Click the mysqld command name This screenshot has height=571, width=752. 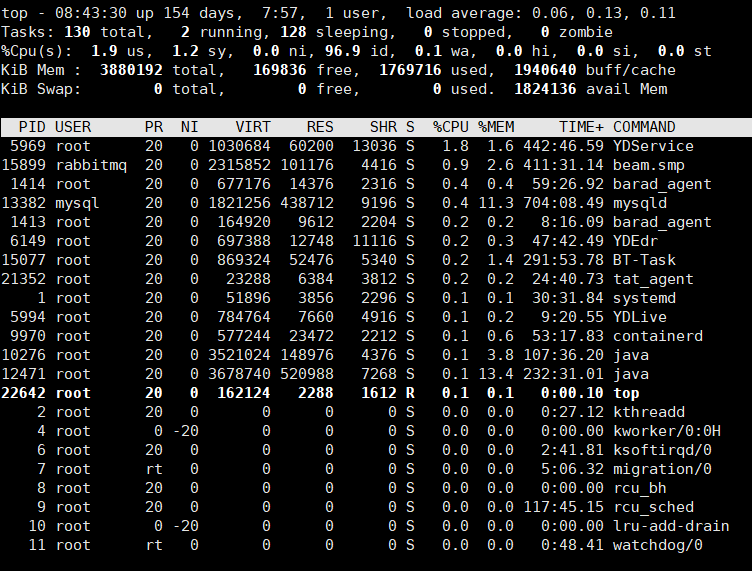coord(640,203)
